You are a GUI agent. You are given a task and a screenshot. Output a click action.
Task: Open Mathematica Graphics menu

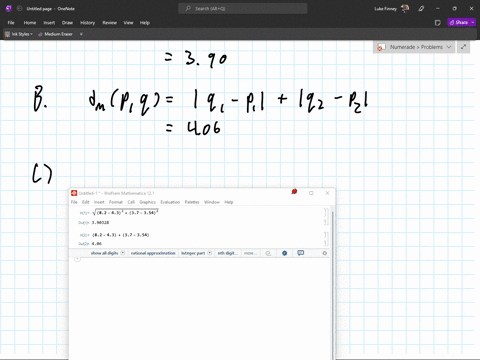147,202
